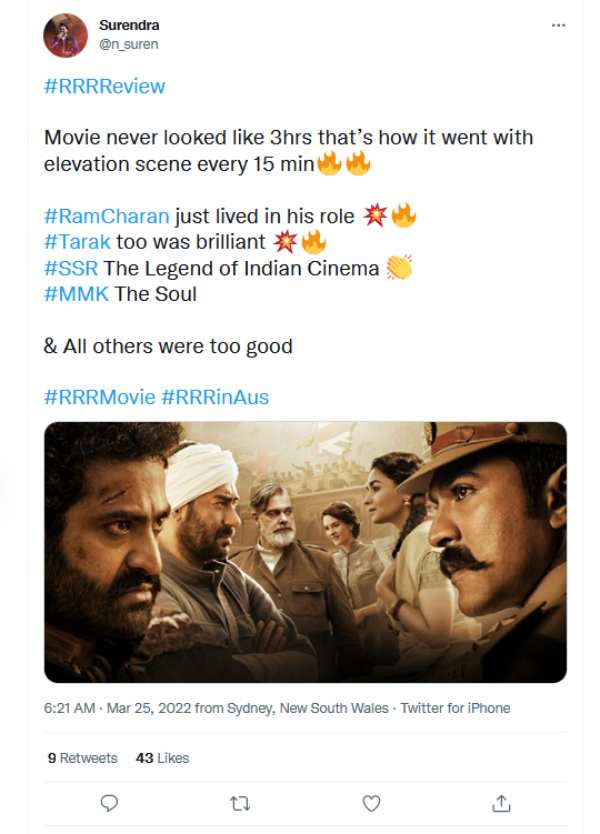Show the 43 Likes list
The width and height of the screenshot is (600, 834).
pos(162,758)
